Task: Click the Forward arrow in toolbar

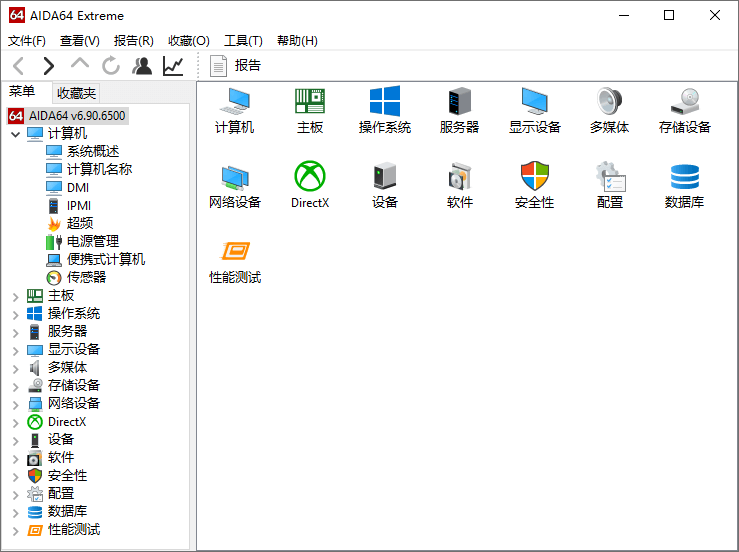Action: (49, 66)
